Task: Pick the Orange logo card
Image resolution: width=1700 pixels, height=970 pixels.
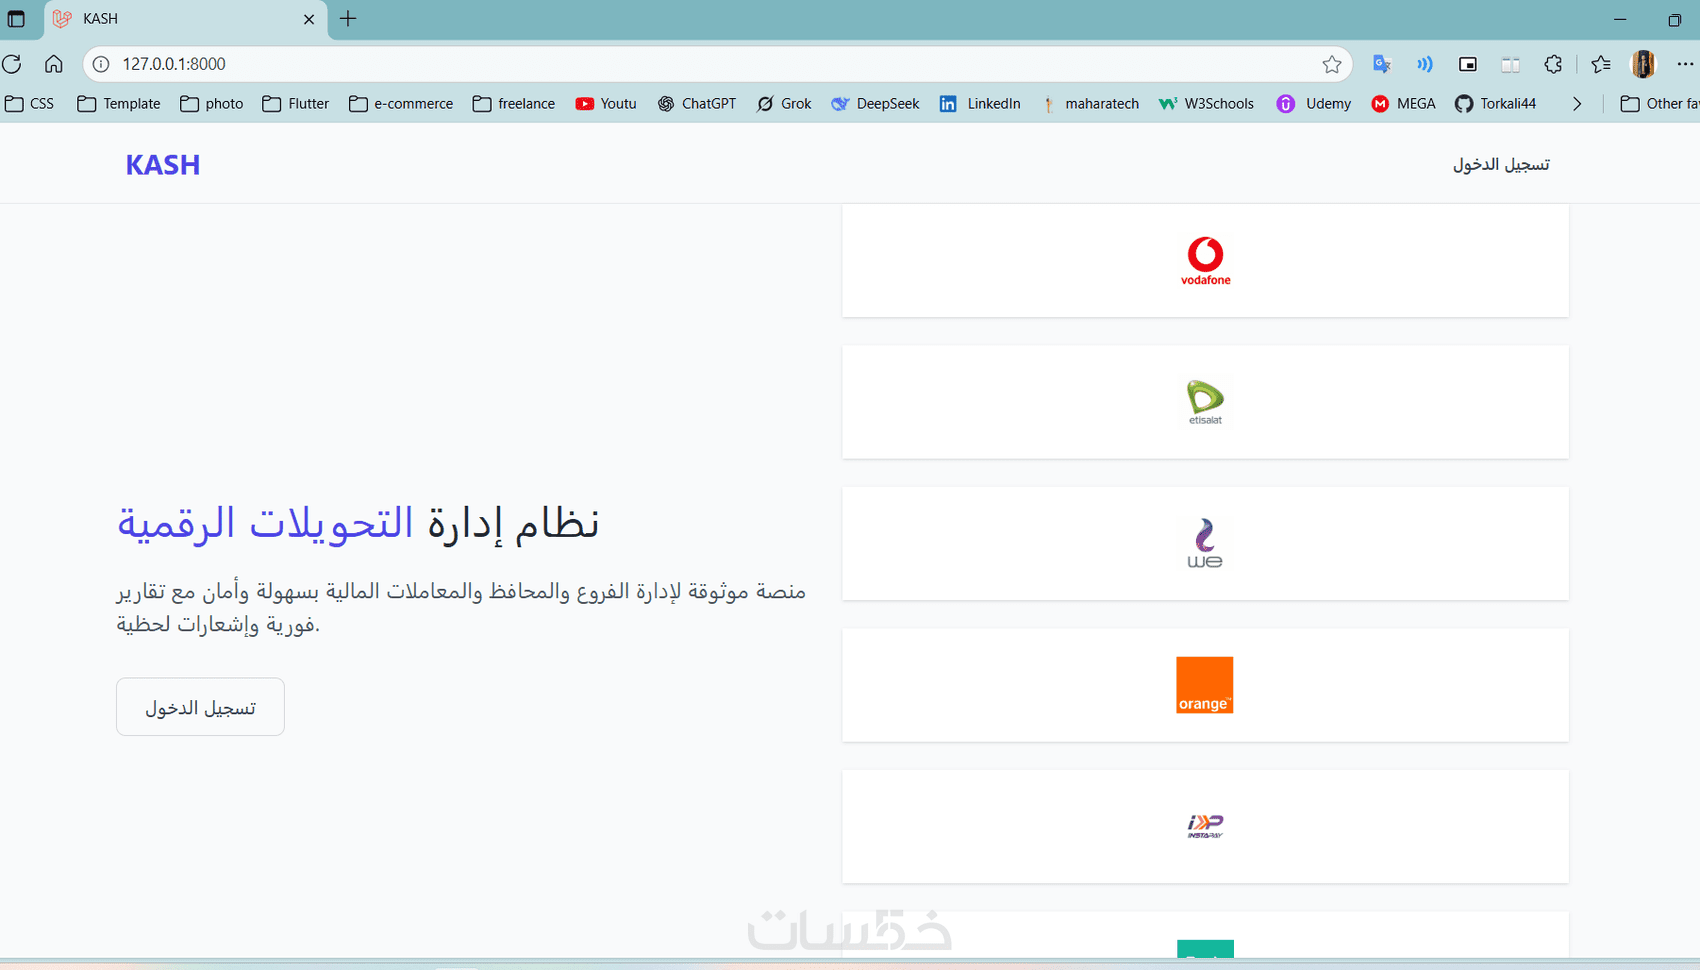Action: point(1205,685)
